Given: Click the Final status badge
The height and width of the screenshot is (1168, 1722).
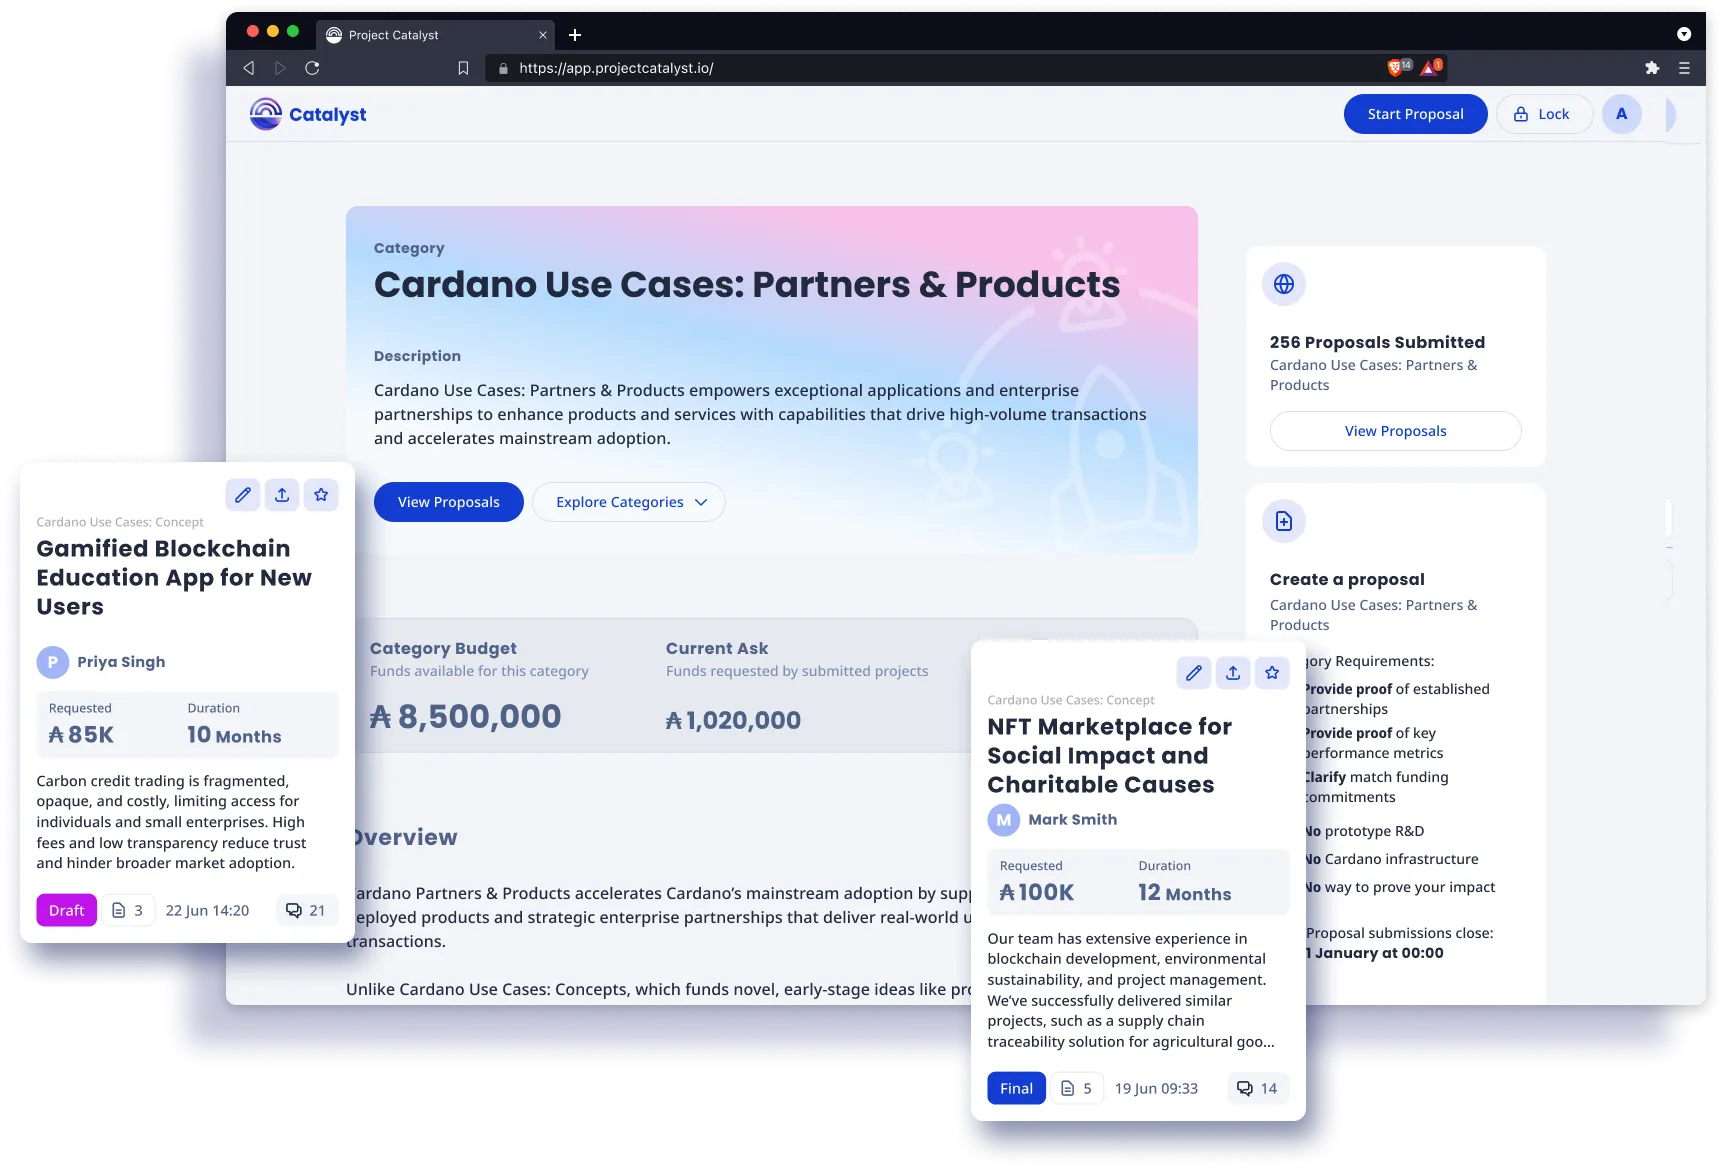Looking at the screenshot, I should tap(1016, 1088).
